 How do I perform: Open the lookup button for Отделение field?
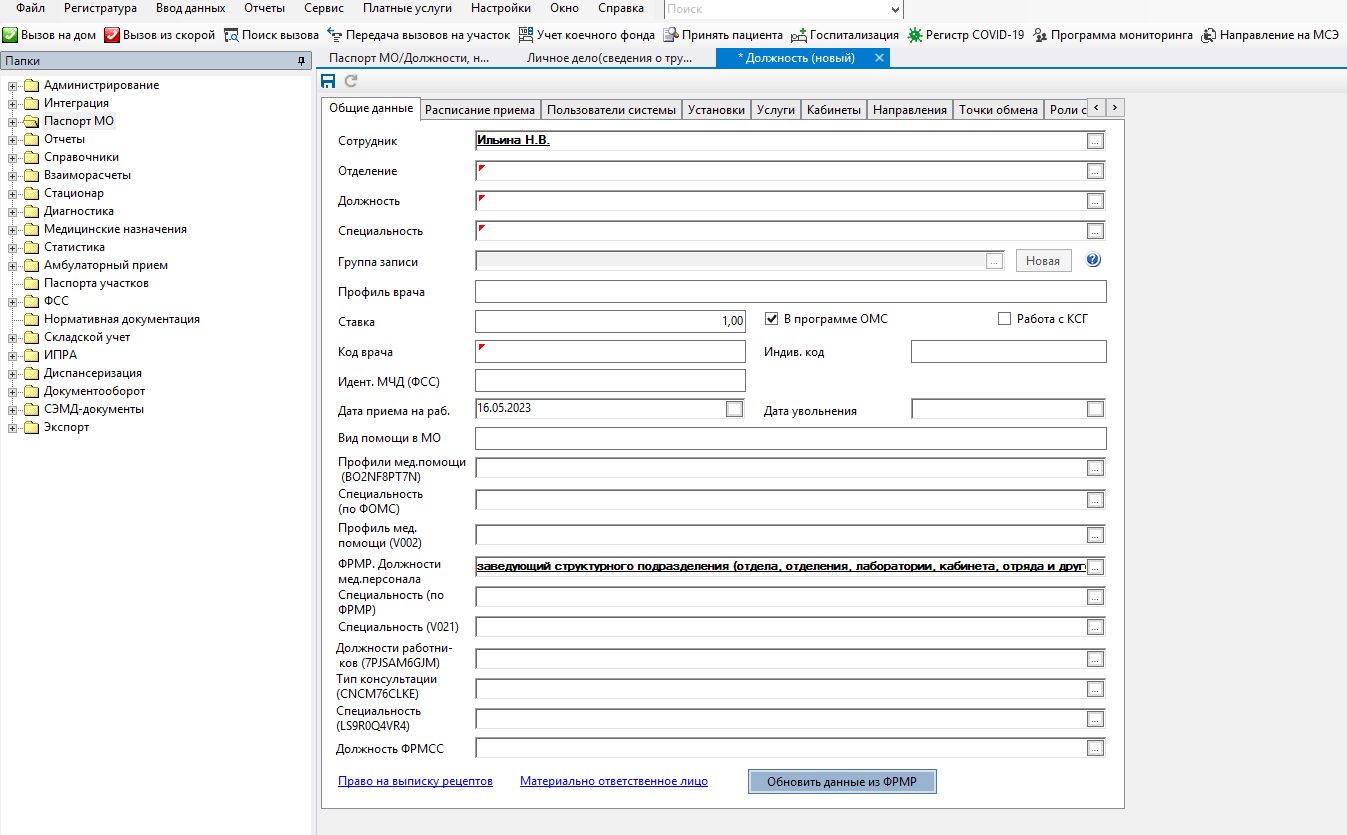click(x=1095, y=171)
